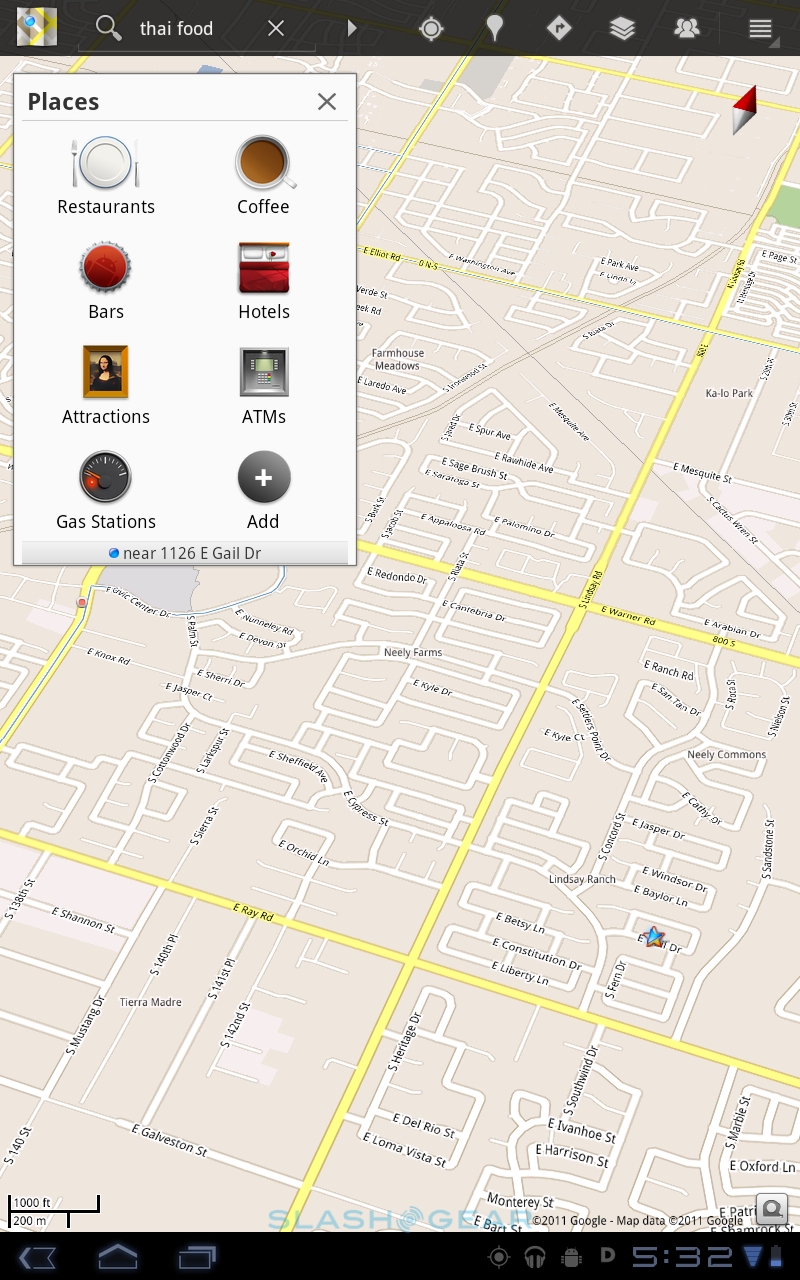Viewport: 800px width, 1280px height.
Task: Select the Bars category
Action: [x=106, y=281]
